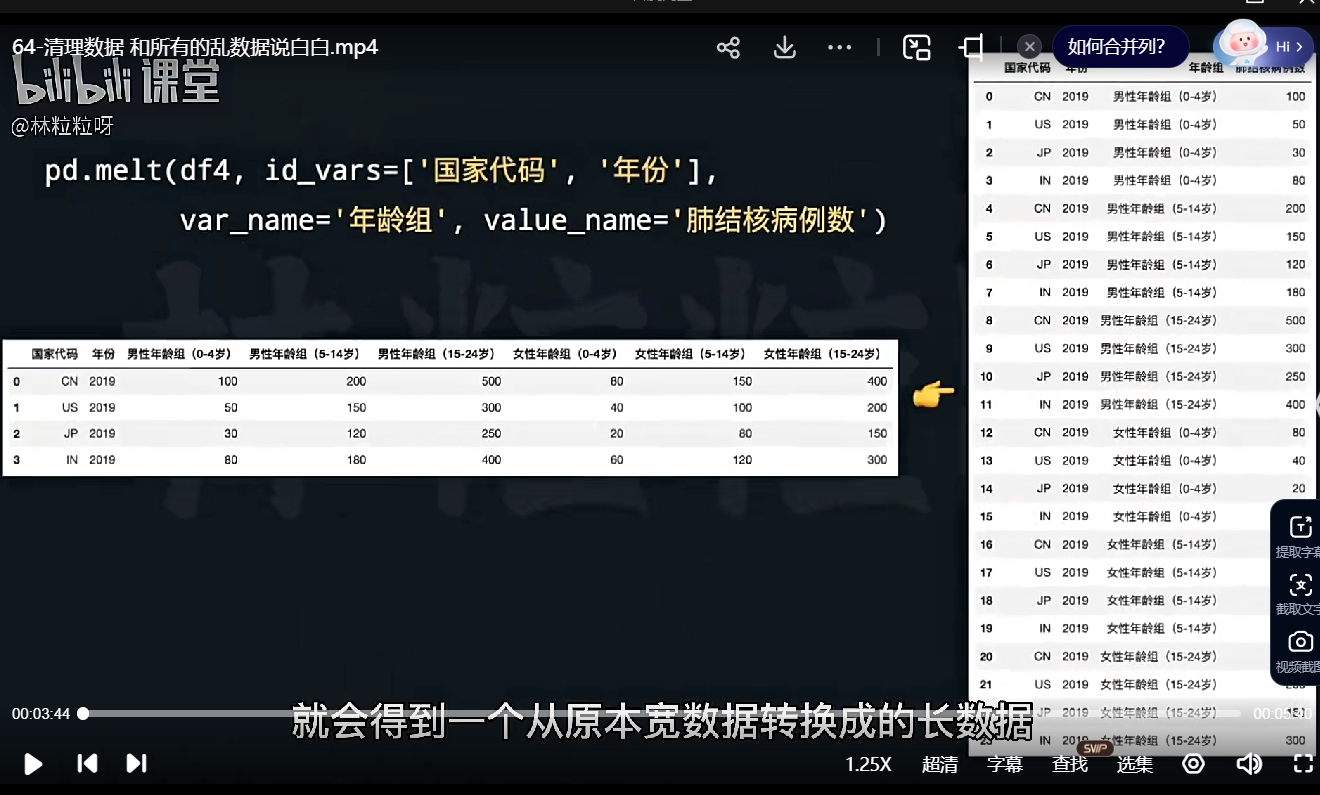Click the 提取字幕 subtitle extraction icon
This screenshot has height=795, width=1320.
[1300, 525]
